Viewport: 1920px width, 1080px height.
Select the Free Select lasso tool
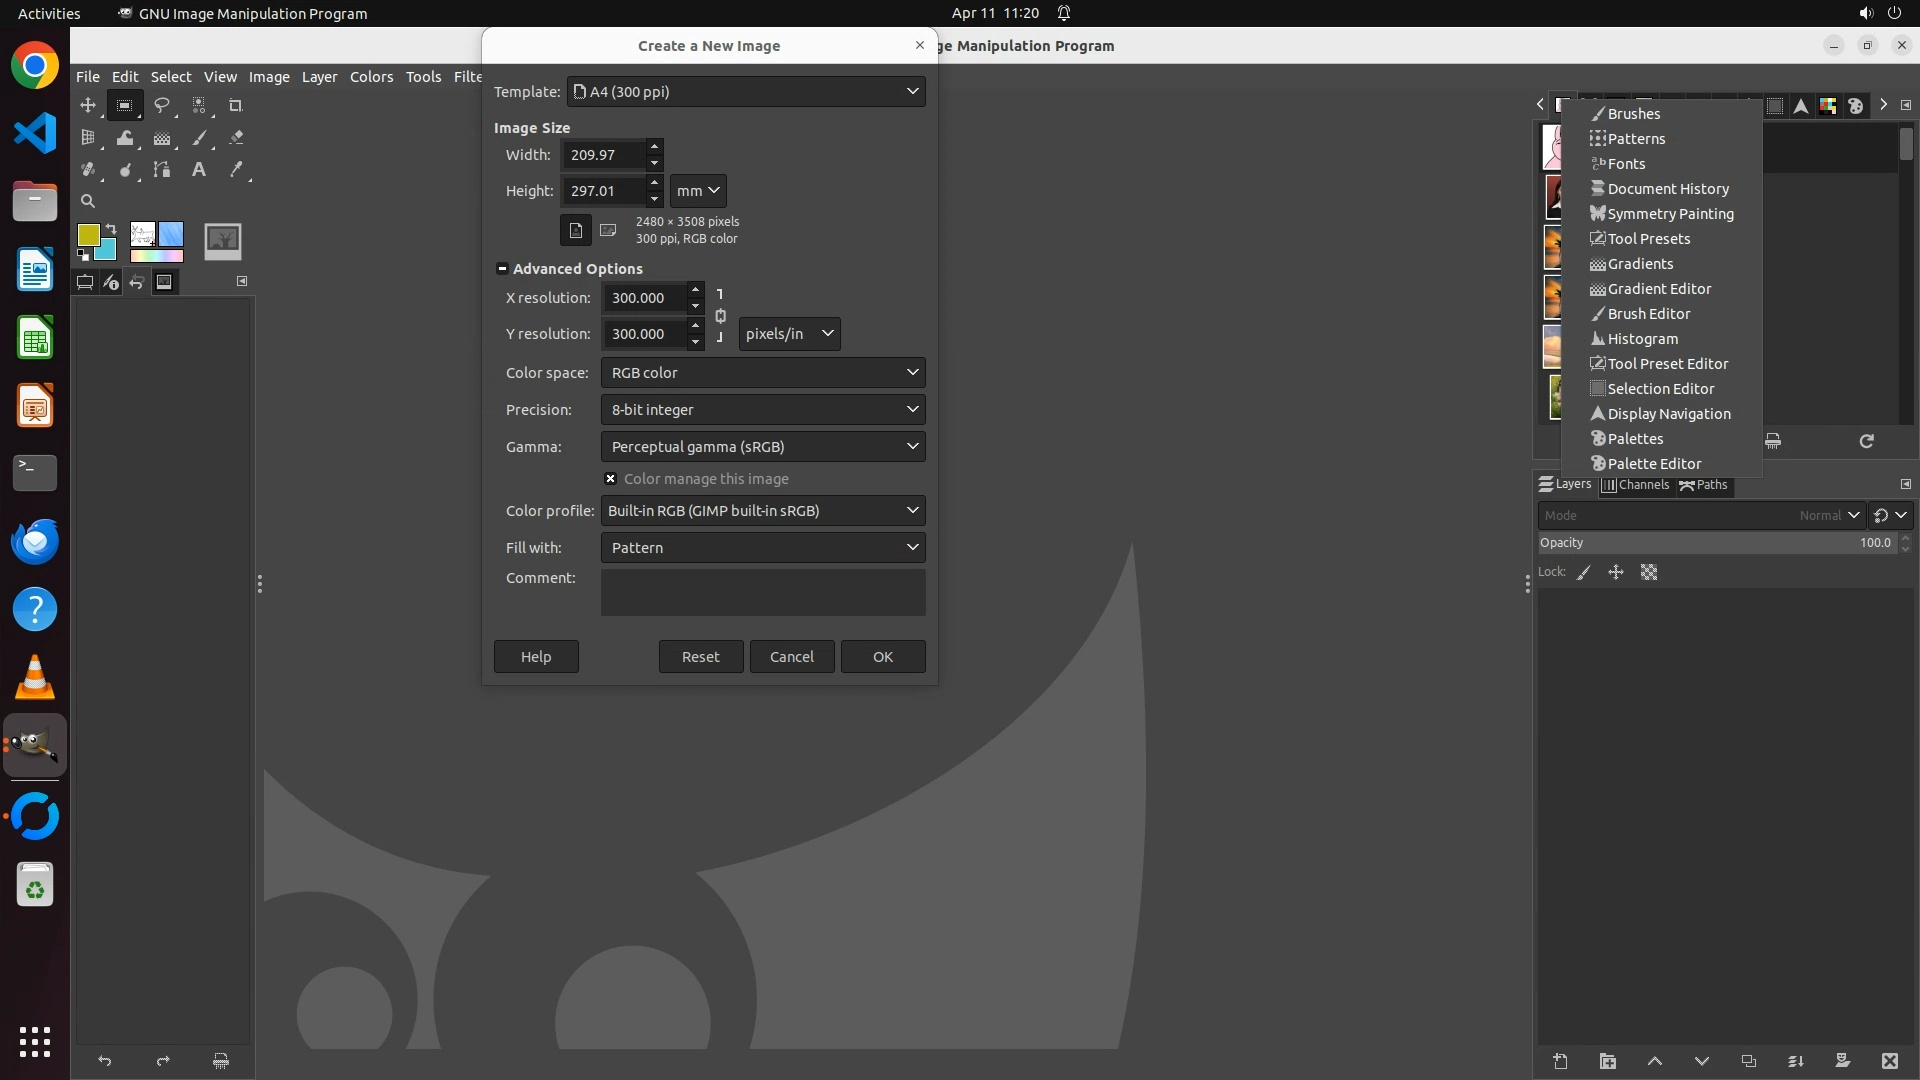(x=162, y=105)
